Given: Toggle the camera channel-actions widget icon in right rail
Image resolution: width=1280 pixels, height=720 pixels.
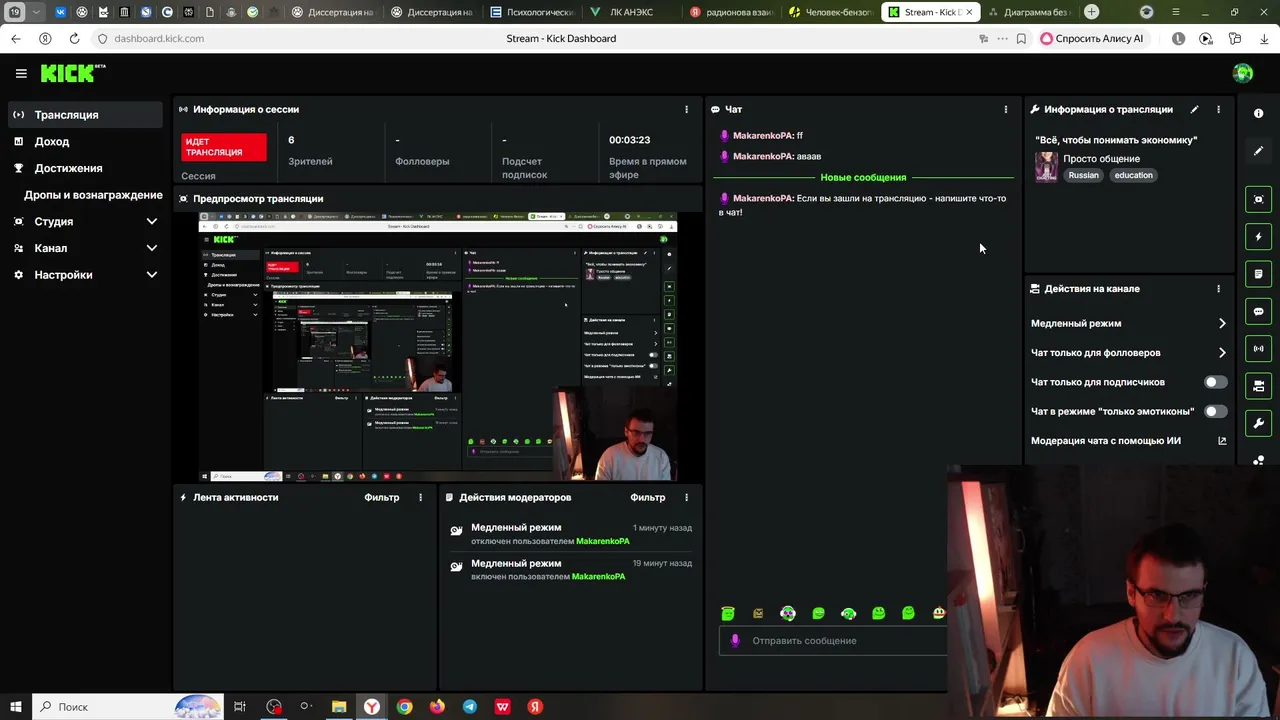Looking at the screenshot, I should [1259, 386].
